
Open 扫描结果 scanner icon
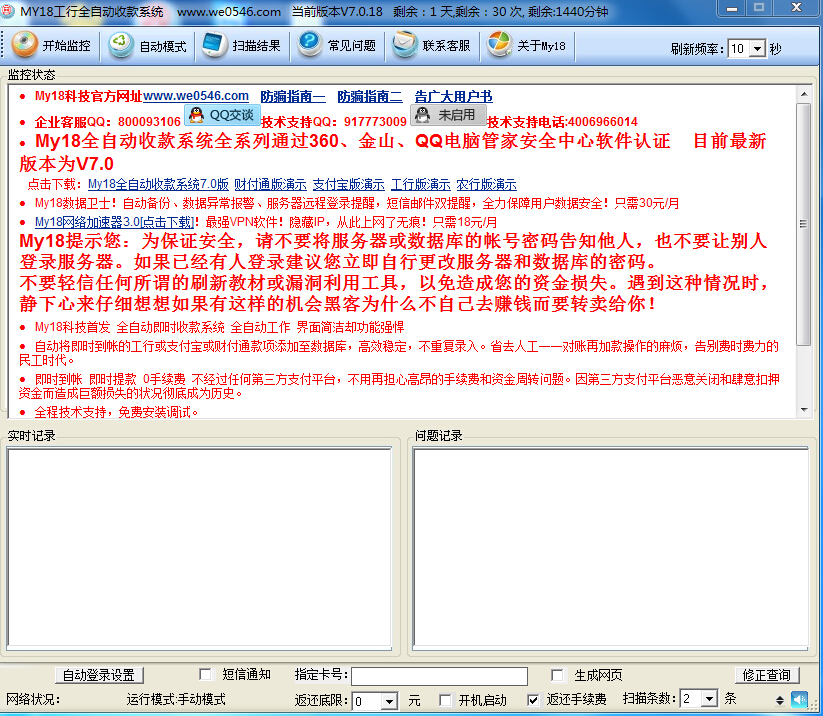pos(214,45)
